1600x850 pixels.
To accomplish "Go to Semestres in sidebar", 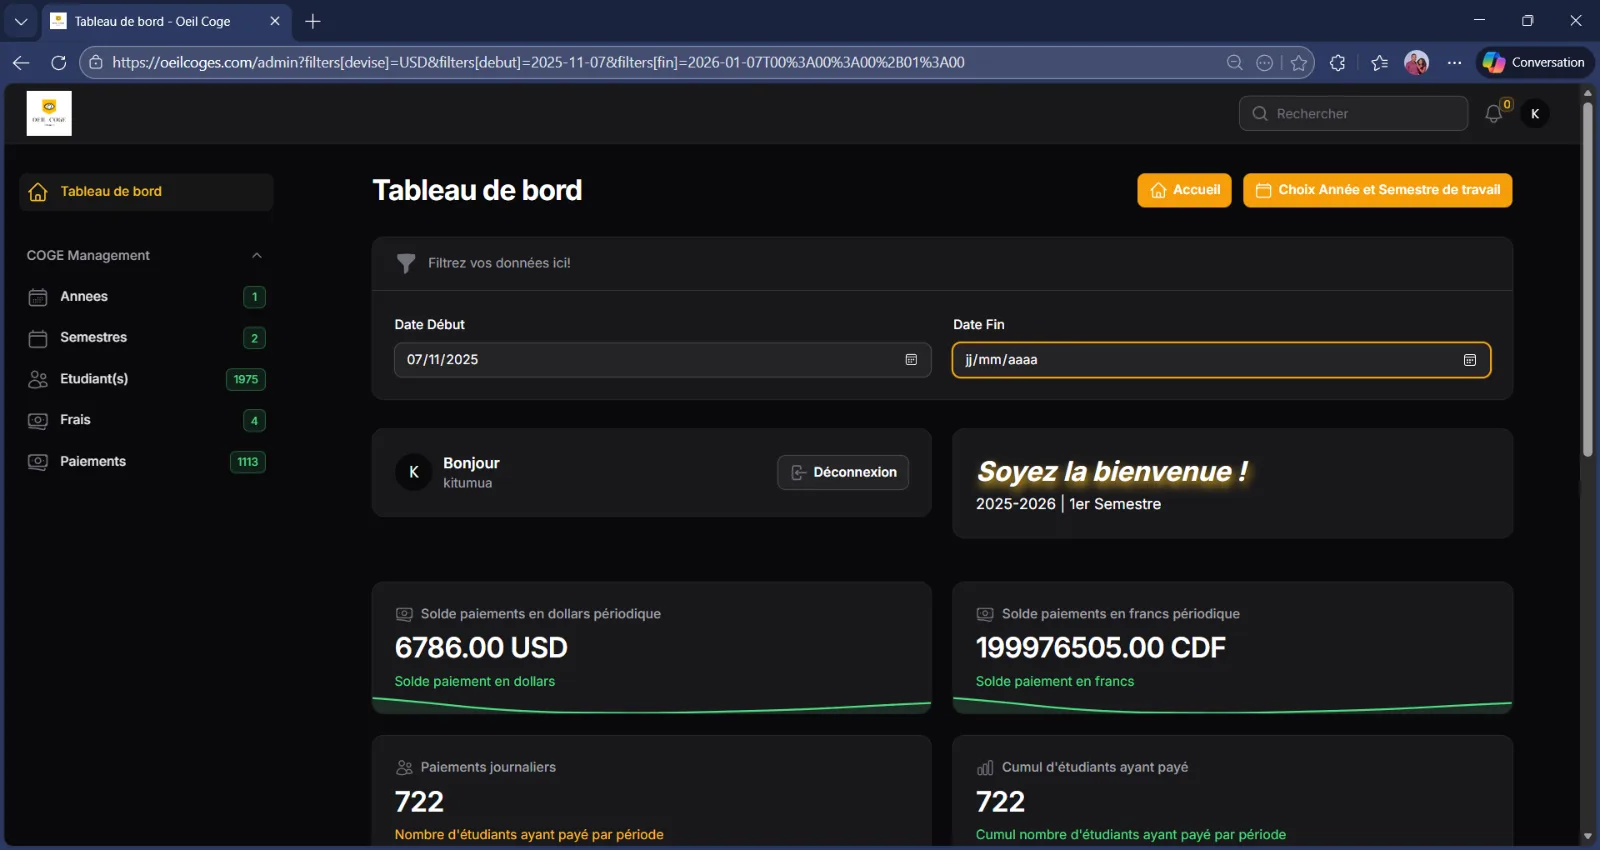I will tap(146, 338).
